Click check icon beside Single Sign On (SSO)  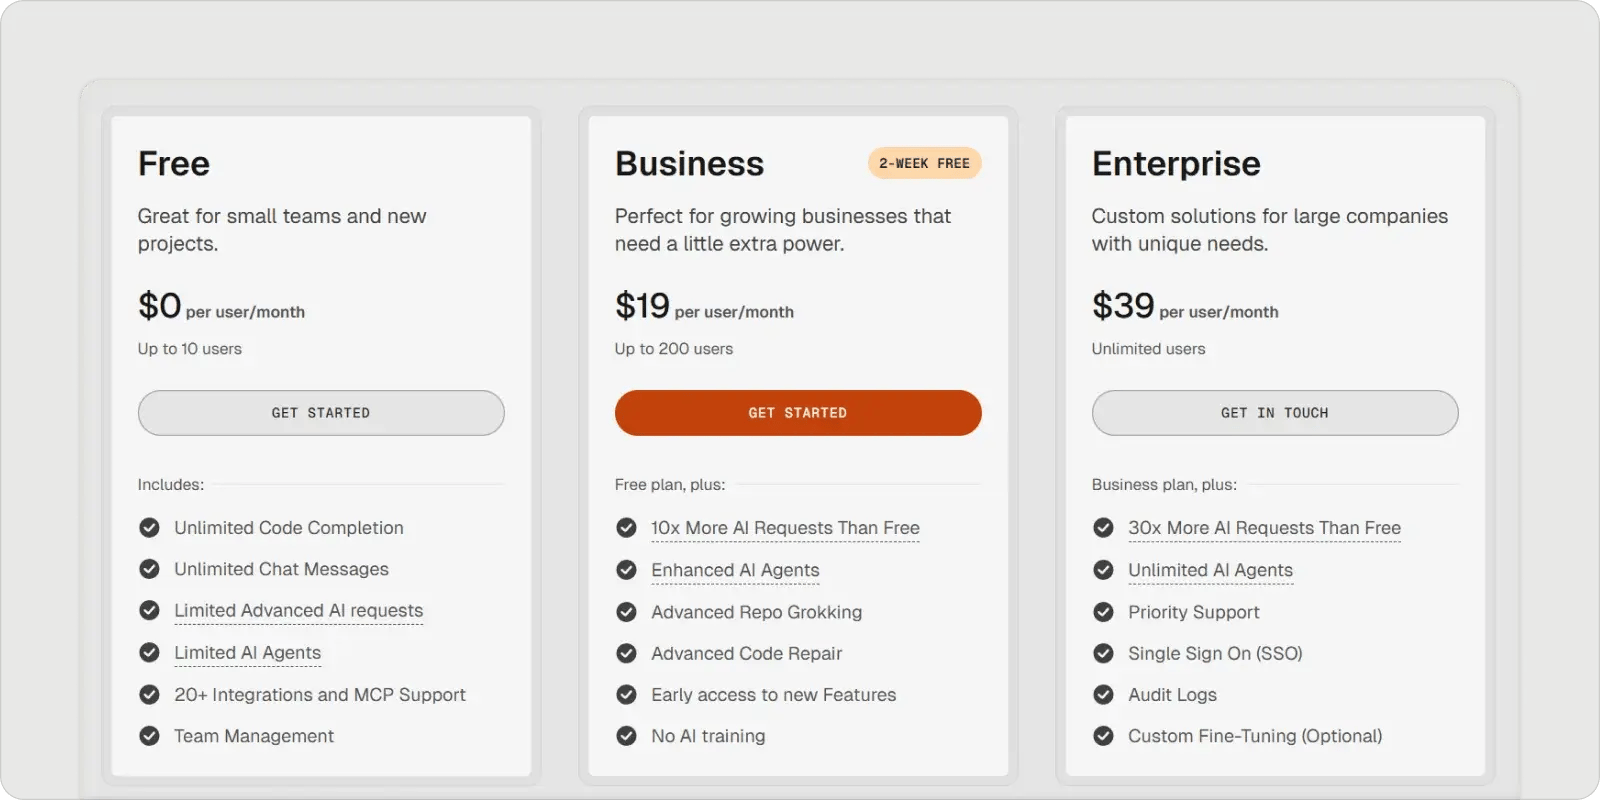click(x=1103, y=653)
